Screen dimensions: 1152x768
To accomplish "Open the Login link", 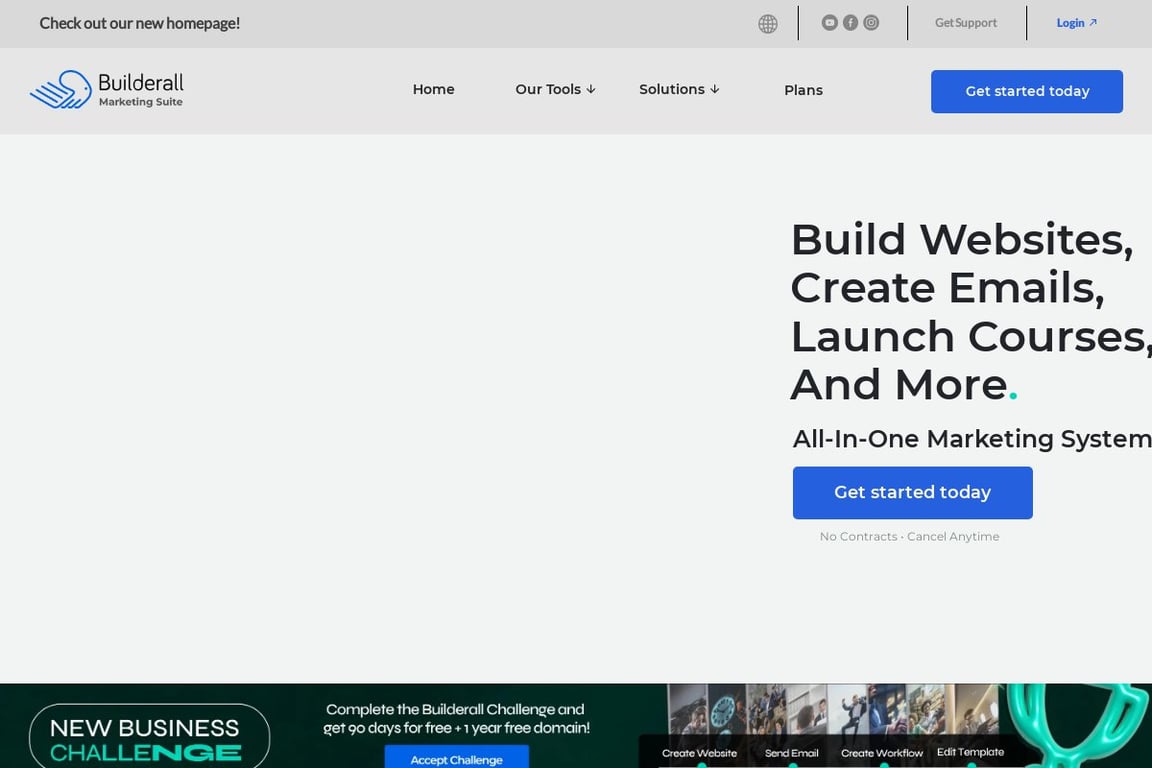I will pos(1076,23).
